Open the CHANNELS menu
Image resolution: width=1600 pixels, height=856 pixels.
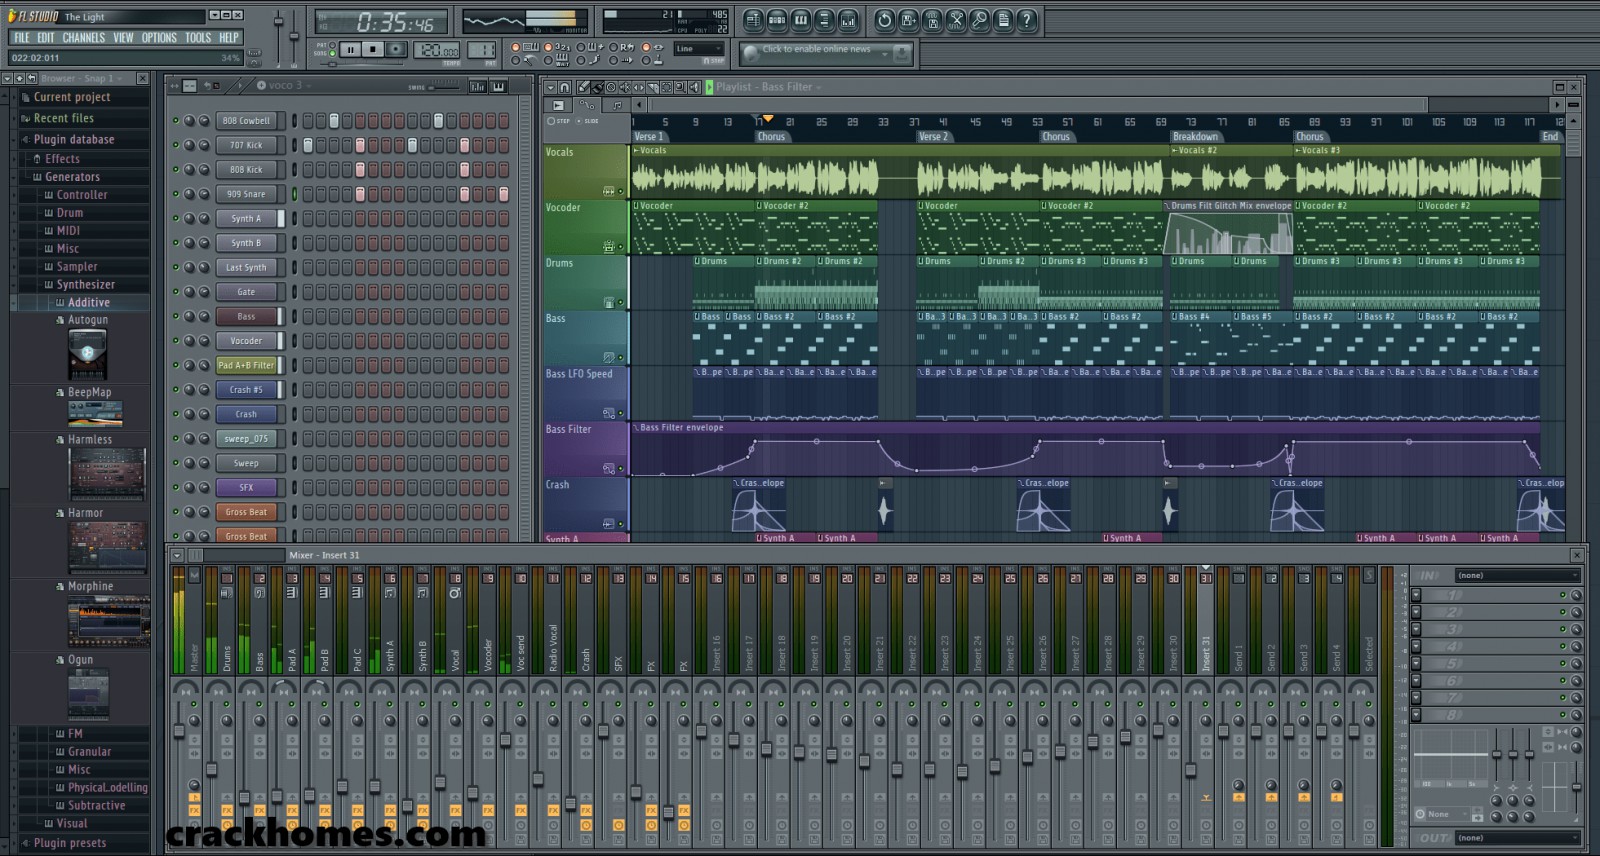pos(83,38)
